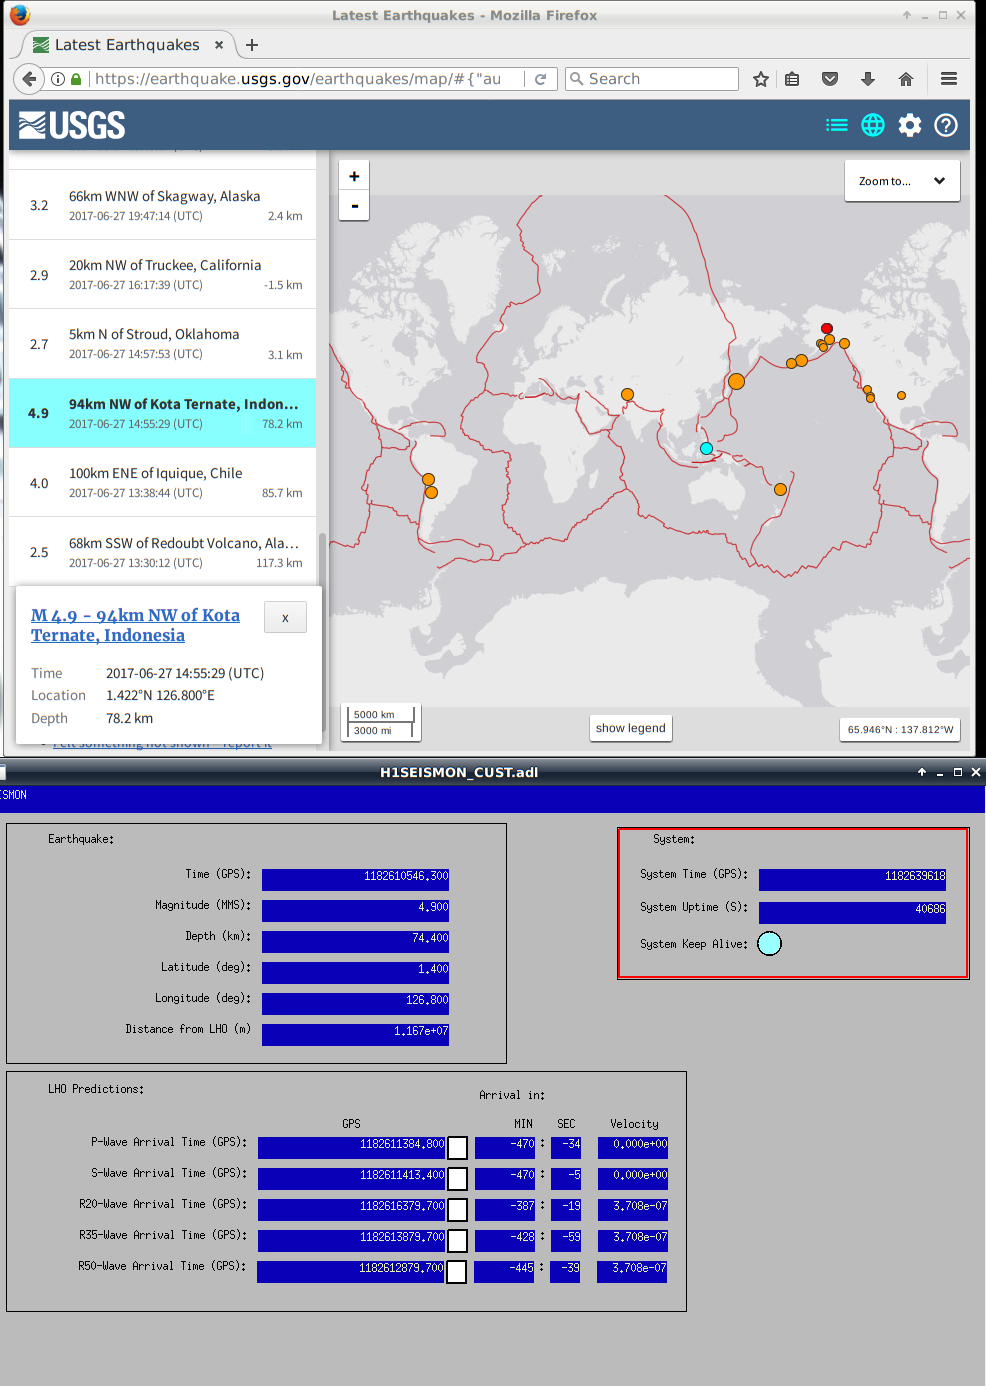The width and height of the screenshot is (986, 1386).
Task: Save page to Pocket
Action: click(x=830, y=79)
